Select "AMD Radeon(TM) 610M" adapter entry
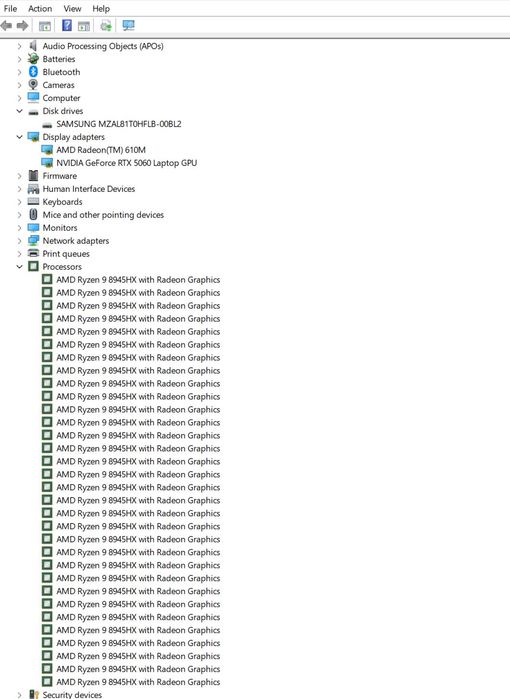 coord(101,150)
